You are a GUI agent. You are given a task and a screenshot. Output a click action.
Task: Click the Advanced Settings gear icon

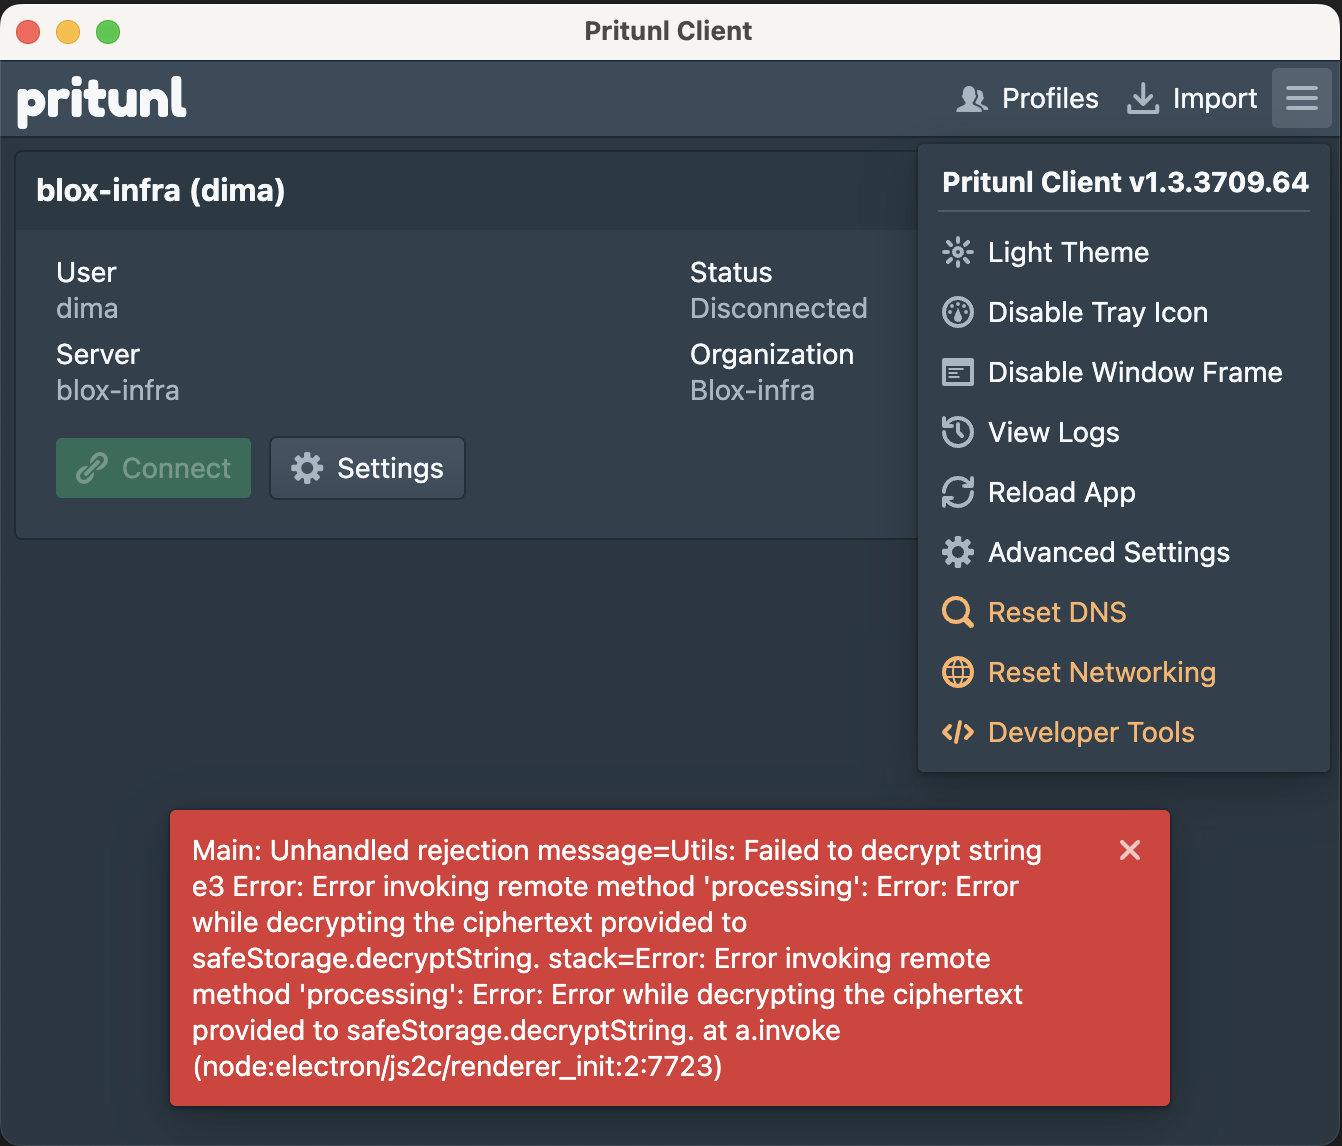958,552
